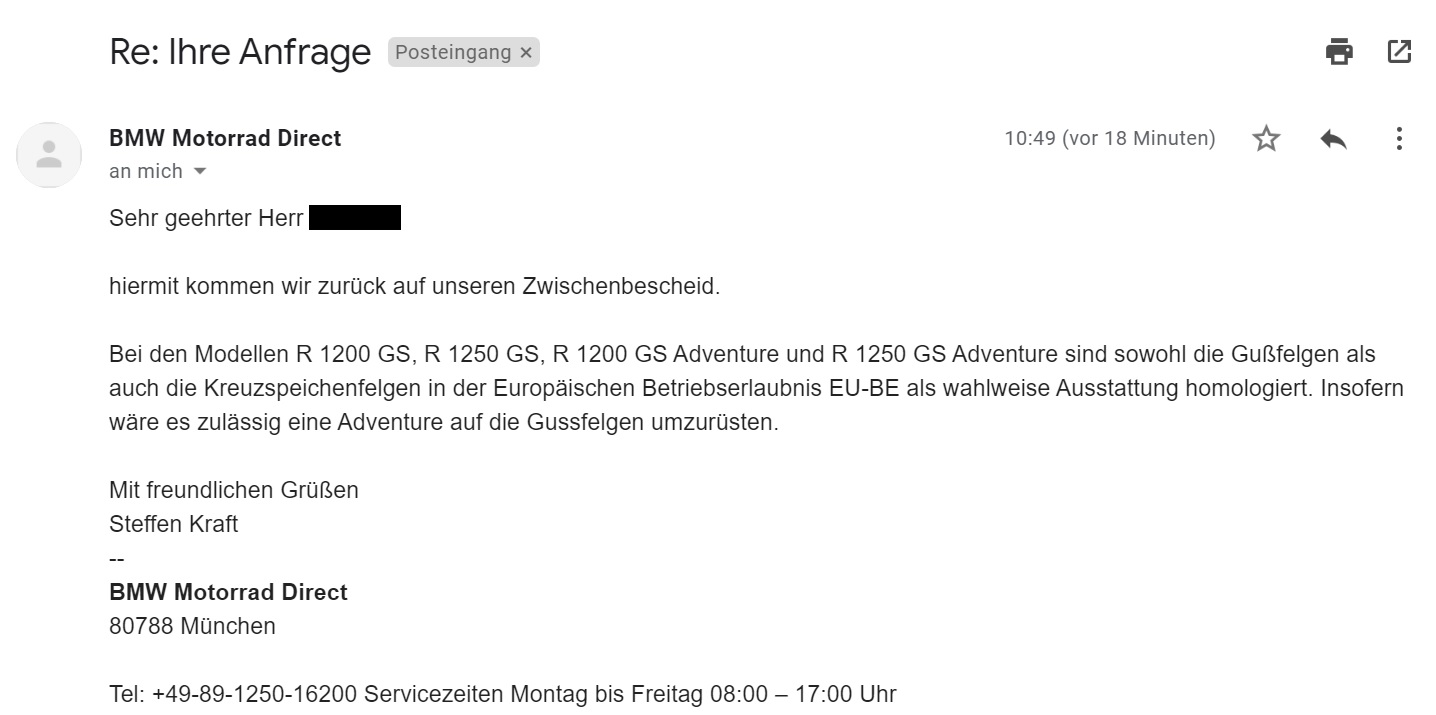Click the 10:49 timestamp

[1109, 139]
